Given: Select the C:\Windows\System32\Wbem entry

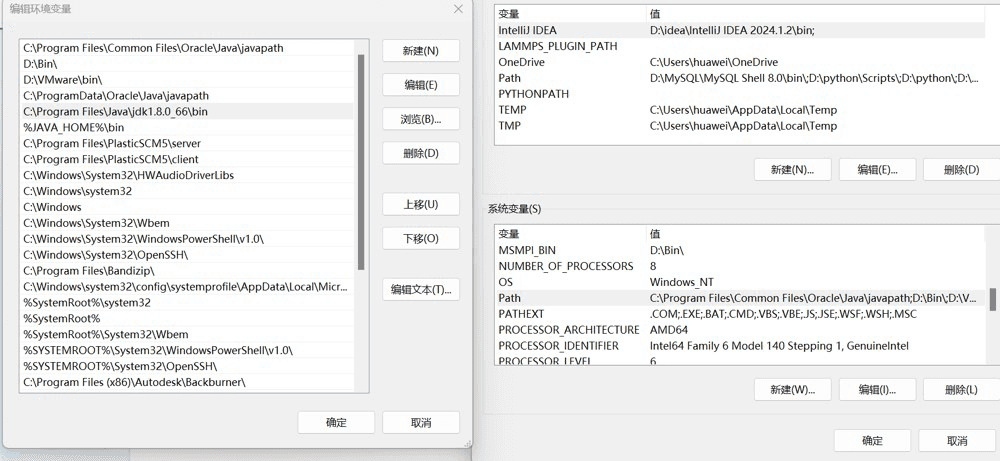Looking at the screenshot, I should (x=186, y=223).
